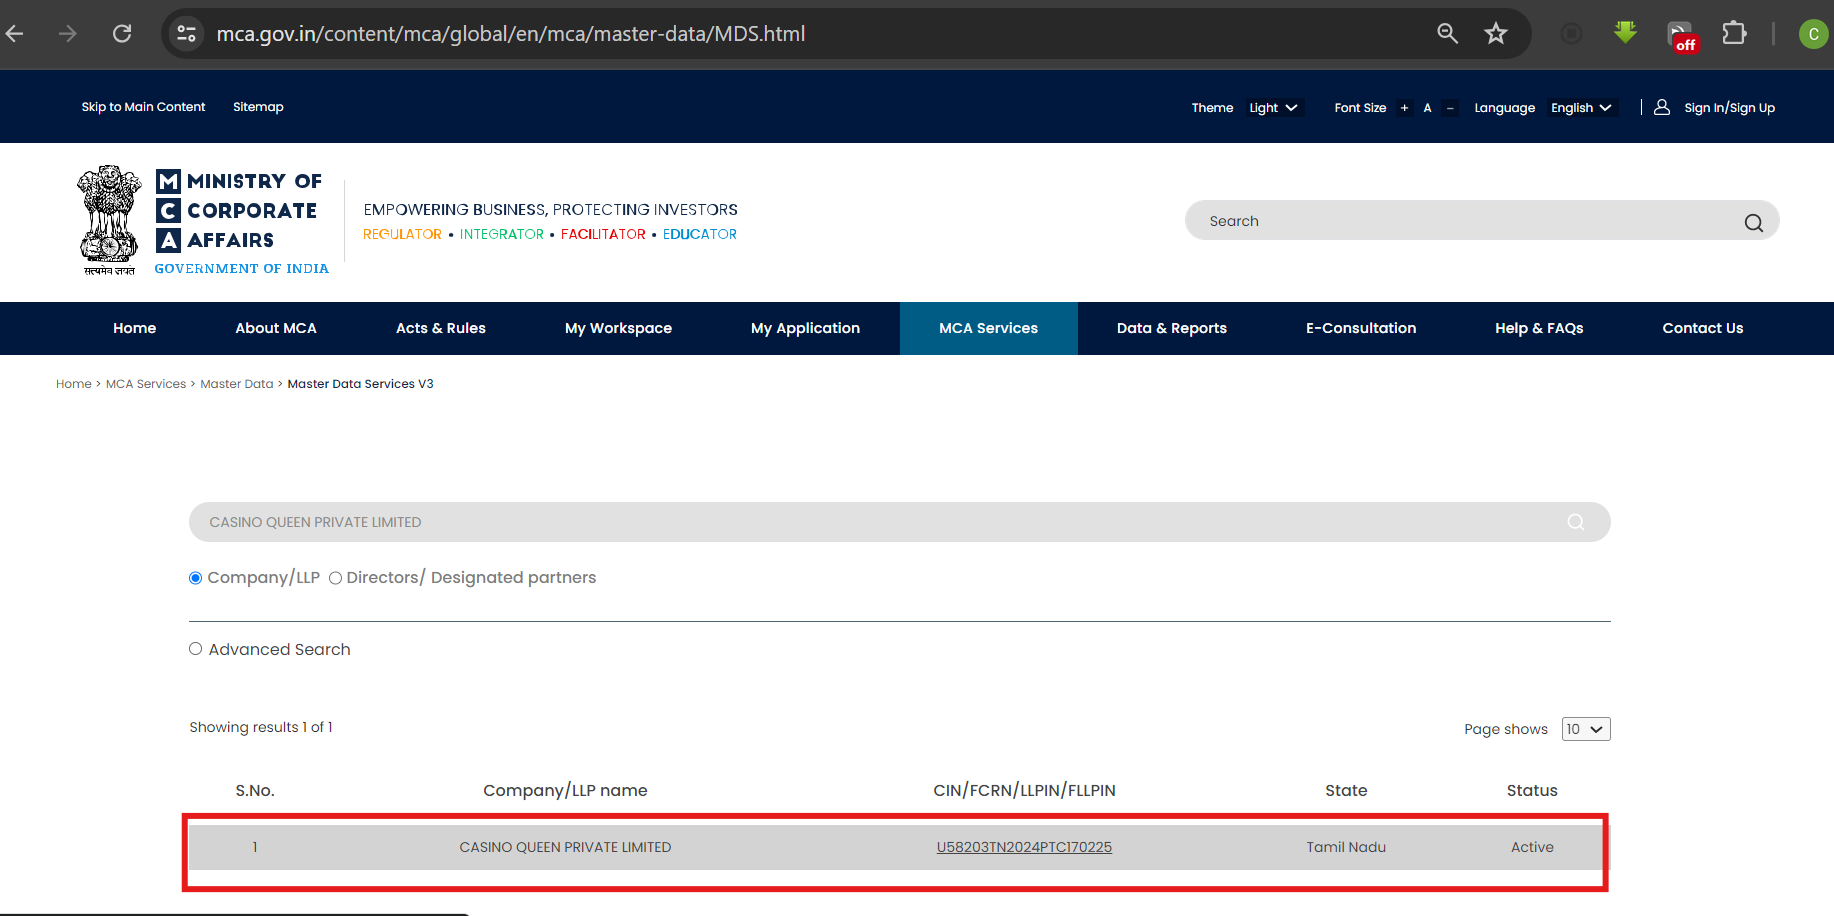The width and height of the screenshot is (1834, 916).
Task: Enable the Advanced Search radio option
Action: click(196, 649)
